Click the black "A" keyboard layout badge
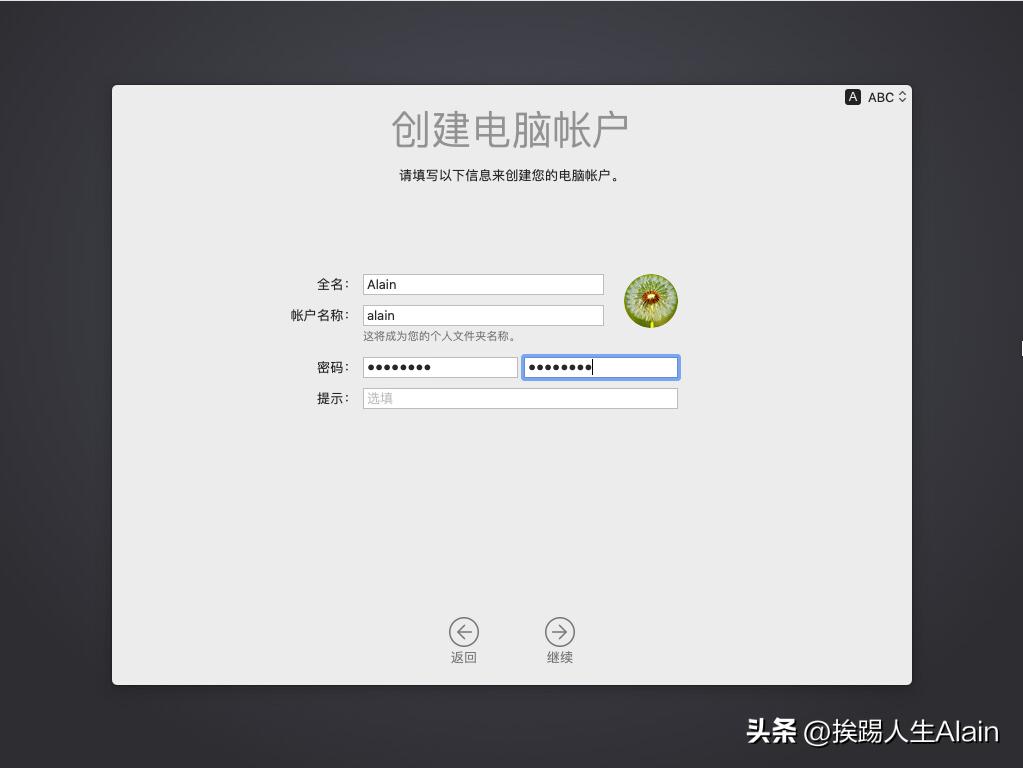 pos(852,97)
